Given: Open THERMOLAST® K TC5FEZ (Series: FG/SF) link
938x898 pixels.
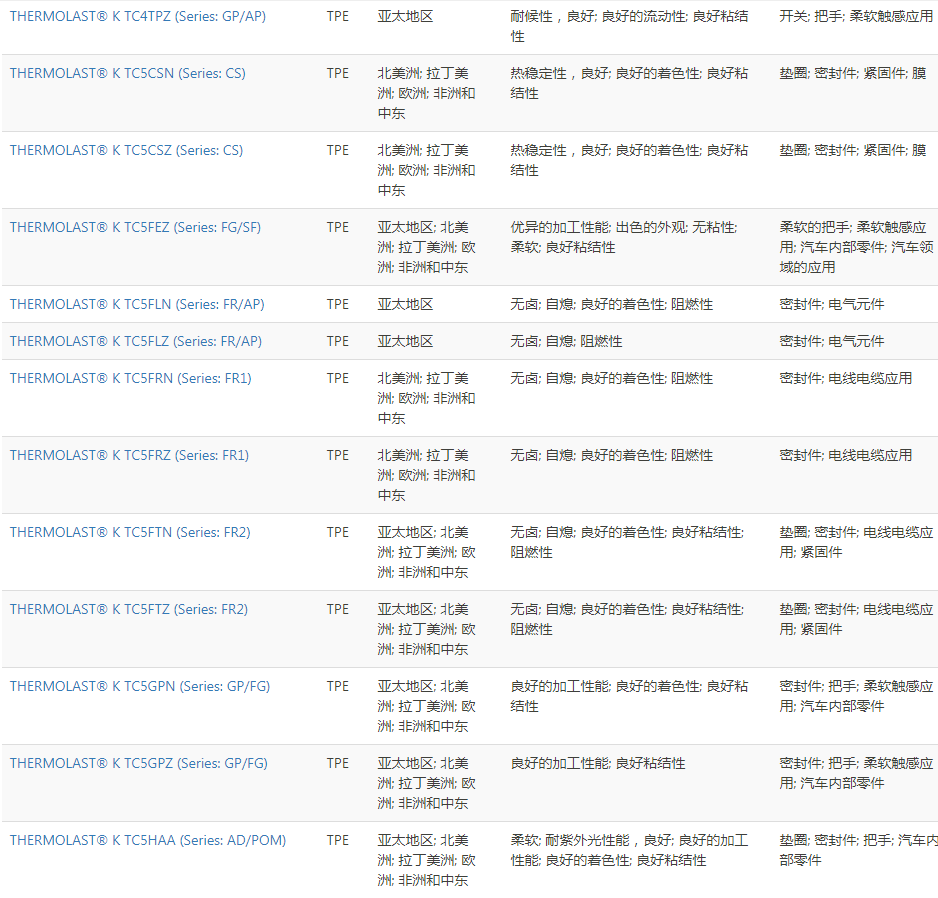Looking at the screenshot, I should tap(135, 228).
